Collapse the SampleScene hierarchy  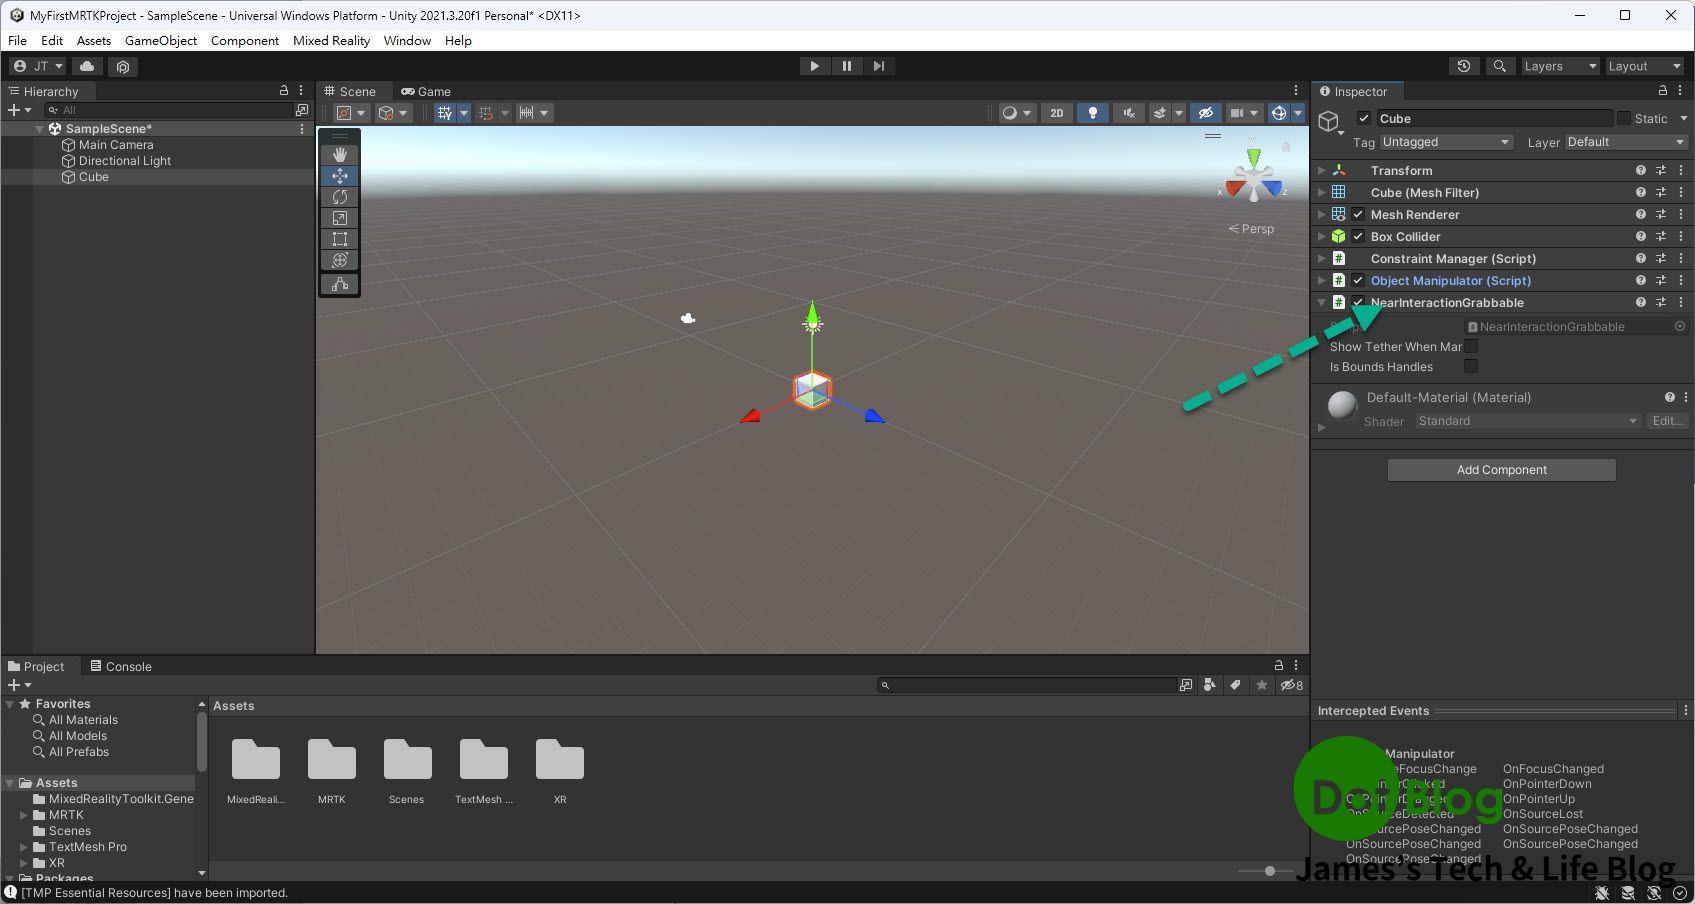tap(39, 128)
